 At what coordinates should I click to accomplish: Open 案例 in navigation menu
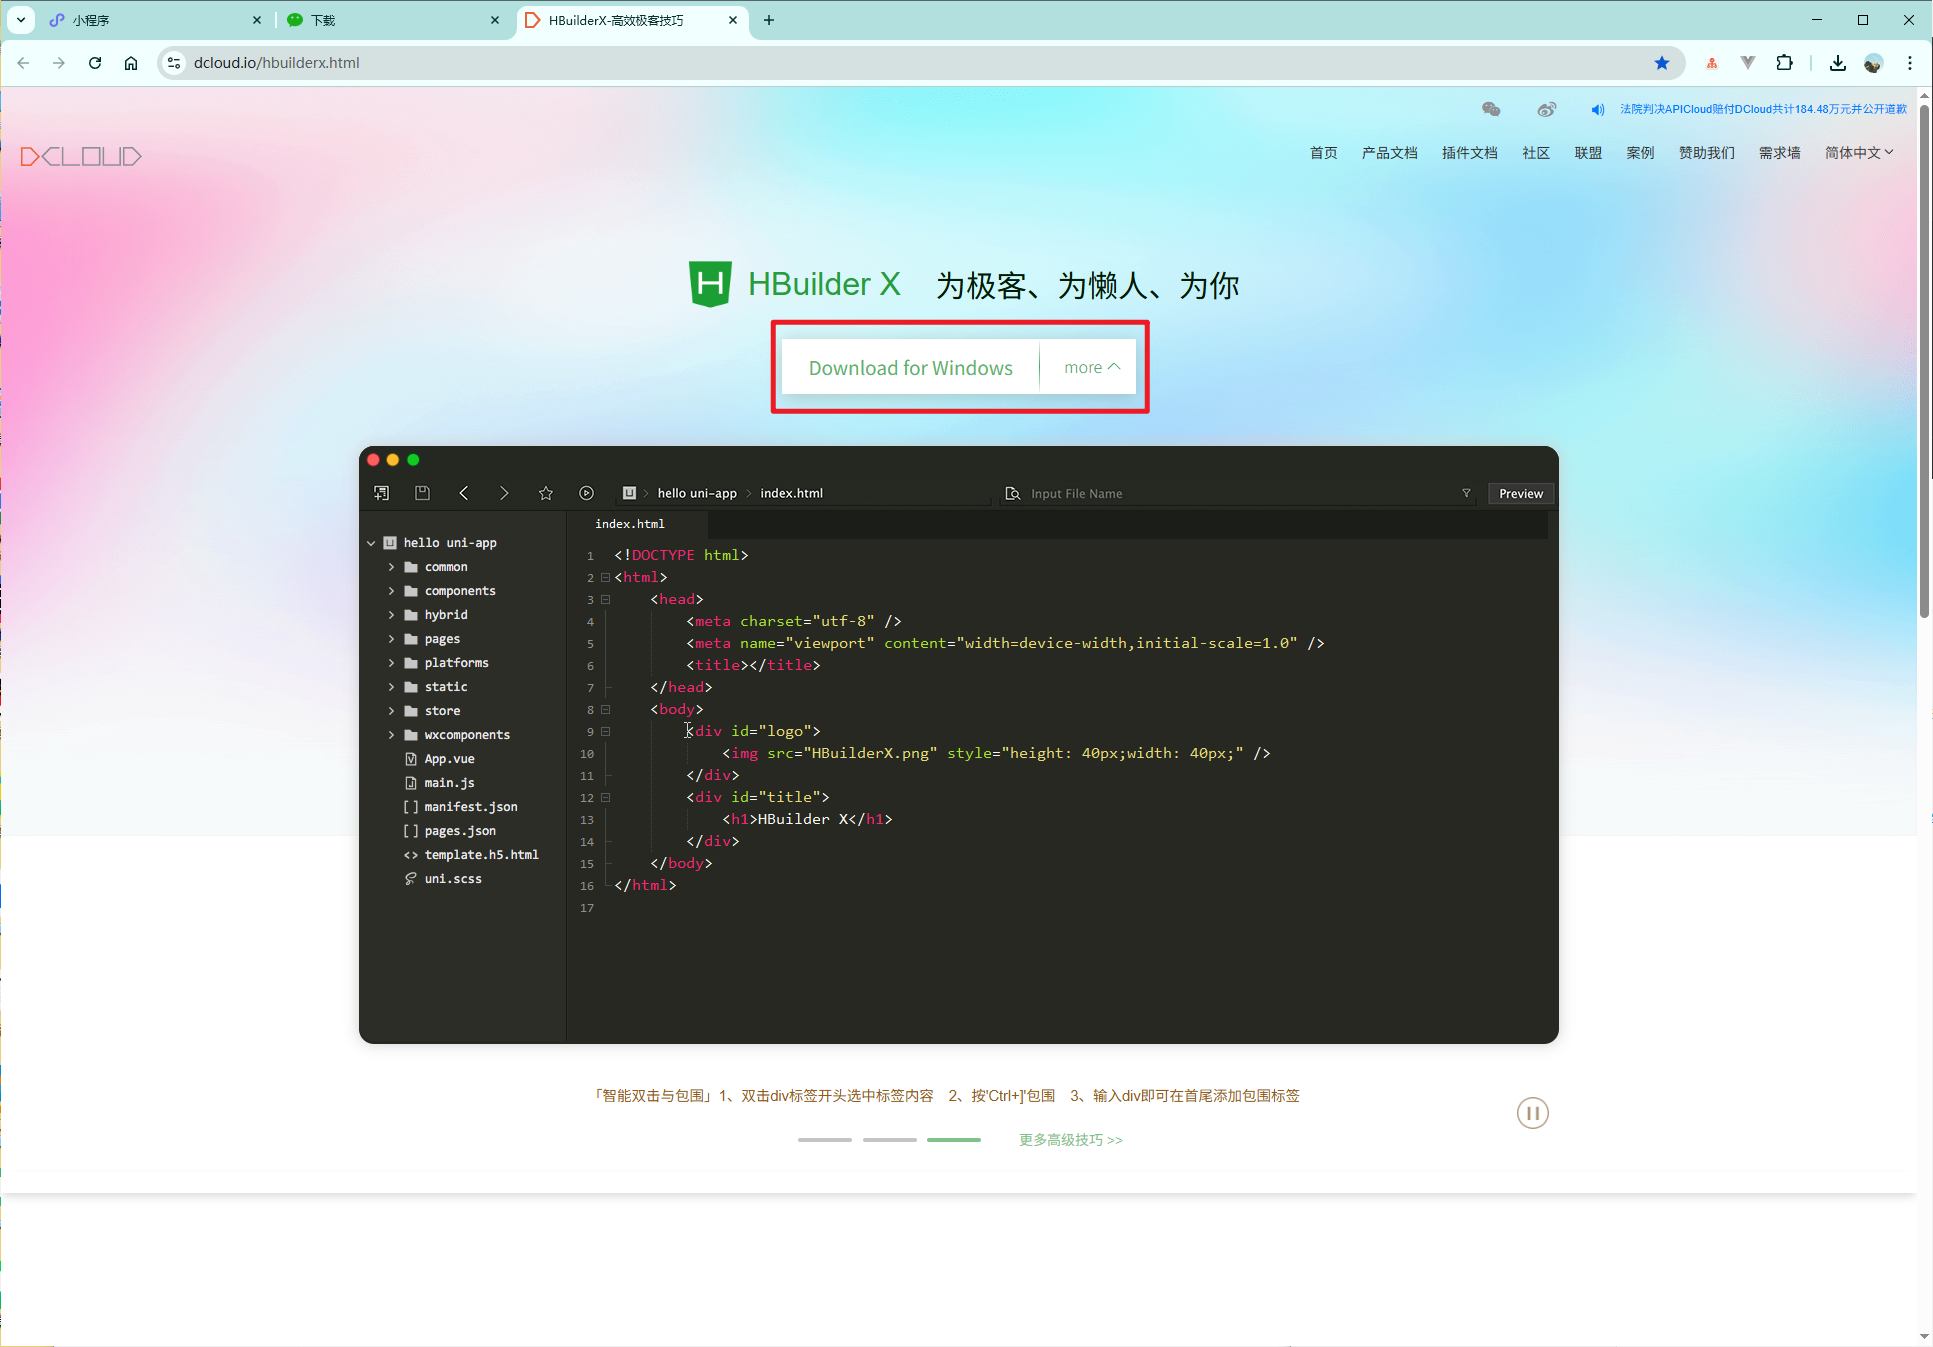(1640, 153)
